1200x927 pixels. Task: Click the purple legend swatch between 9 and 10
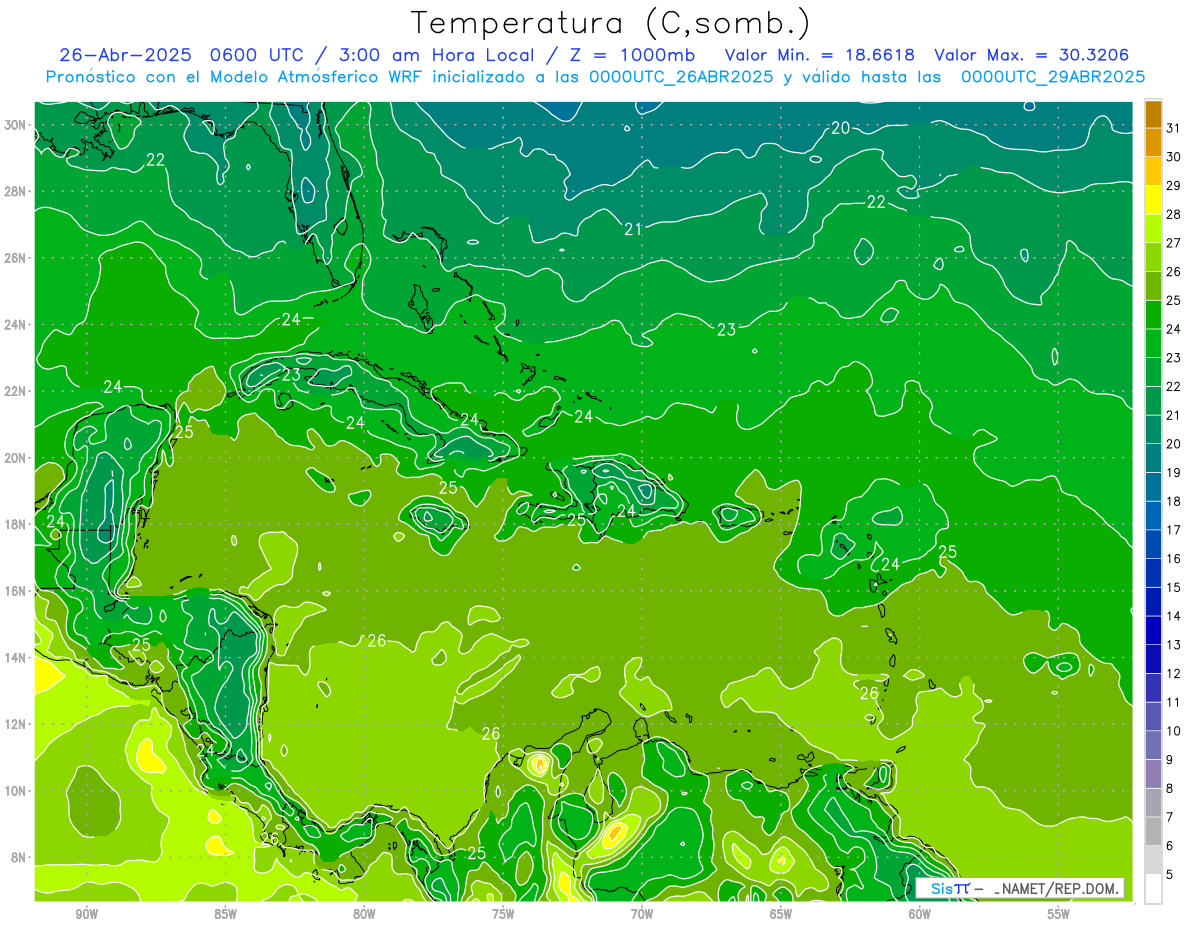(1153, 745)
